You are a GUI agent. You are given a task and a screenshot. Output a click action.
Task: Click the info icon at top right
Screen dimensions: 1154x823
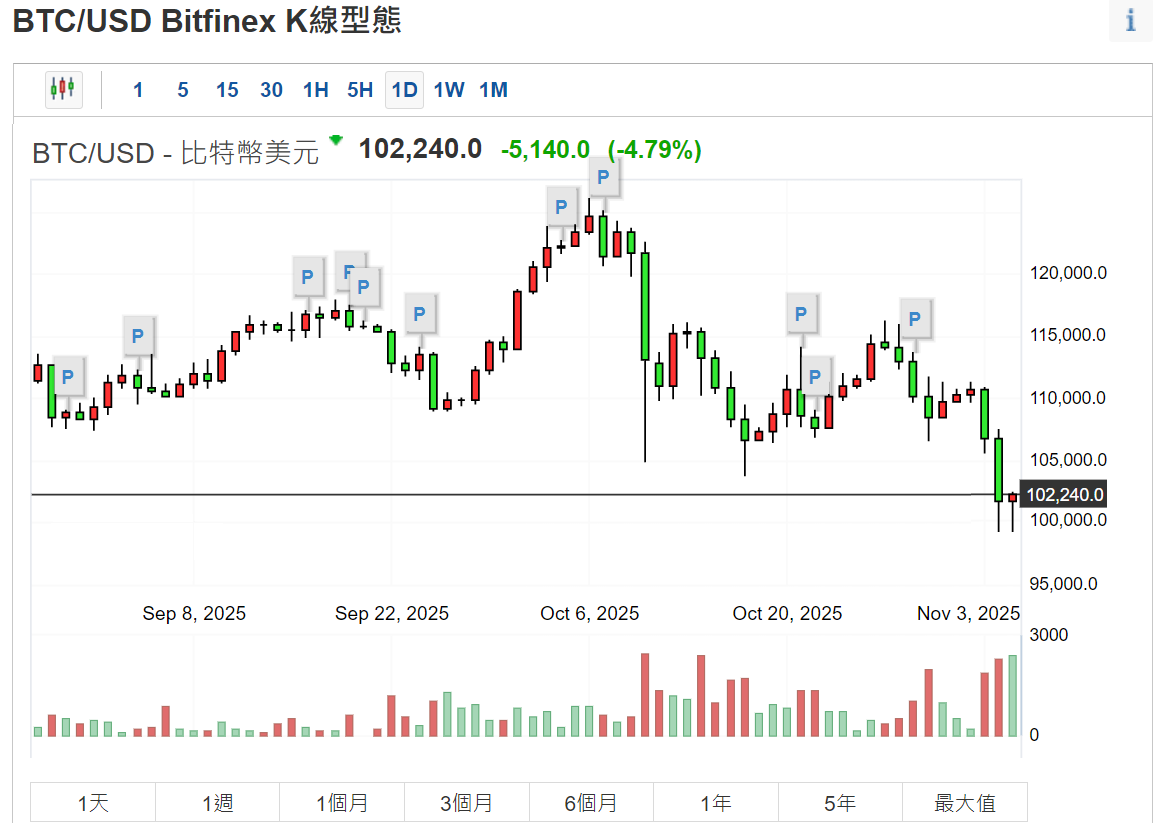click(1131, 21)
